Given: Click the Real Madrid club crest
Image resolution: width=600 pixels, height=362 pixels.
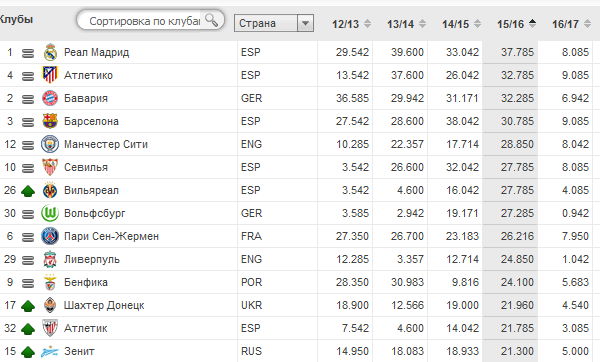Looking at the screenshot, I should [50, 52].
